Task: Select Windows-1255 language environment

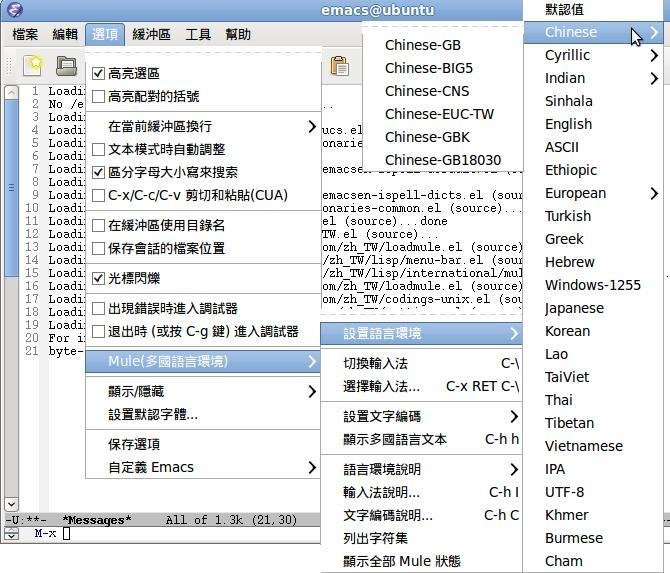Action: 593,285
